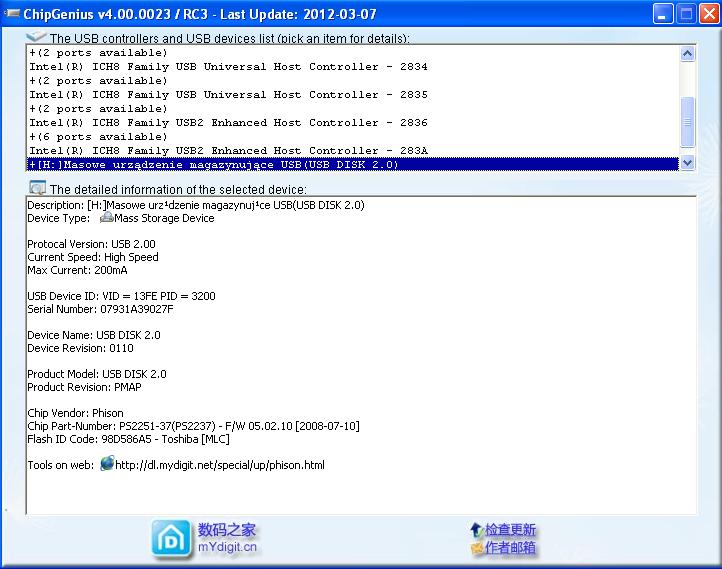Click the 'Chip Vendor: Phison' line
Screen dimensions: 722x569
(x=76, y=413)
